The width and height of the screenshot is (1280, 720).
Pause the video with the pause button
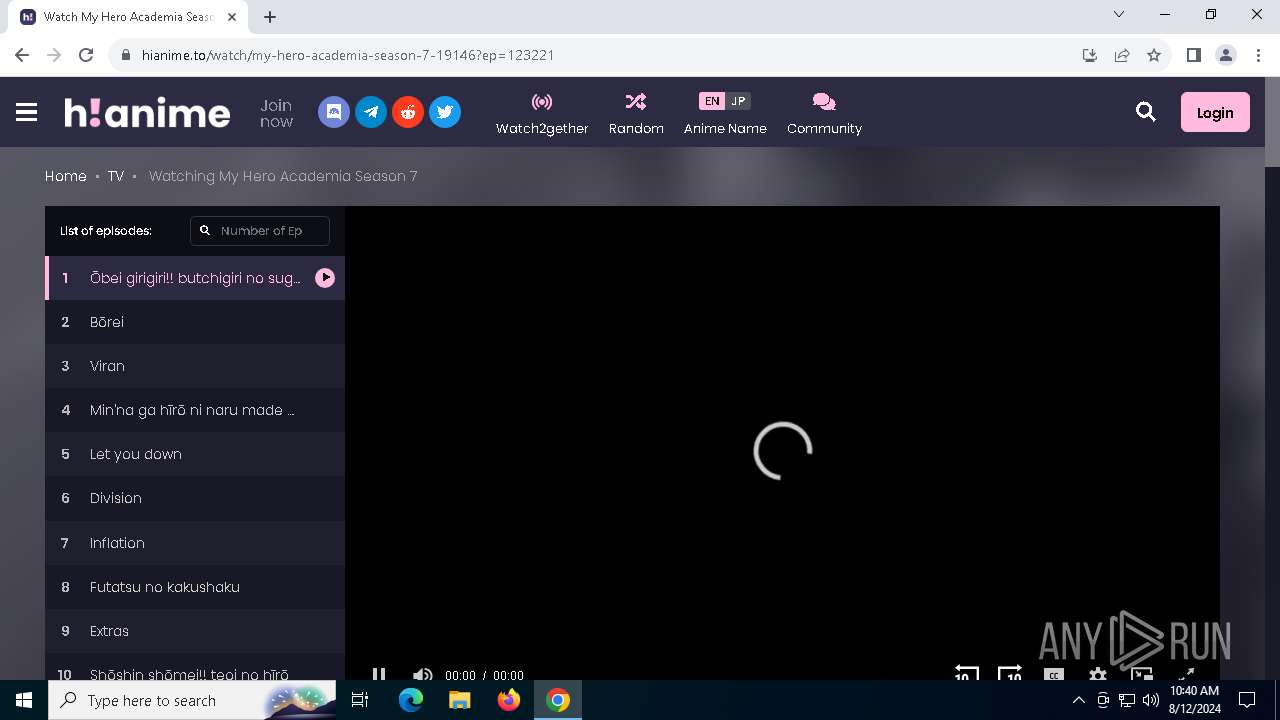(379, 674)
